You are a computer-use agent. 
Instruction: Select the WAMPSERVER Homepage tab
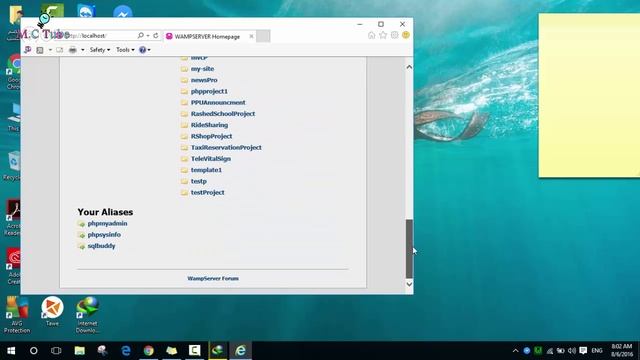(207, 37)
